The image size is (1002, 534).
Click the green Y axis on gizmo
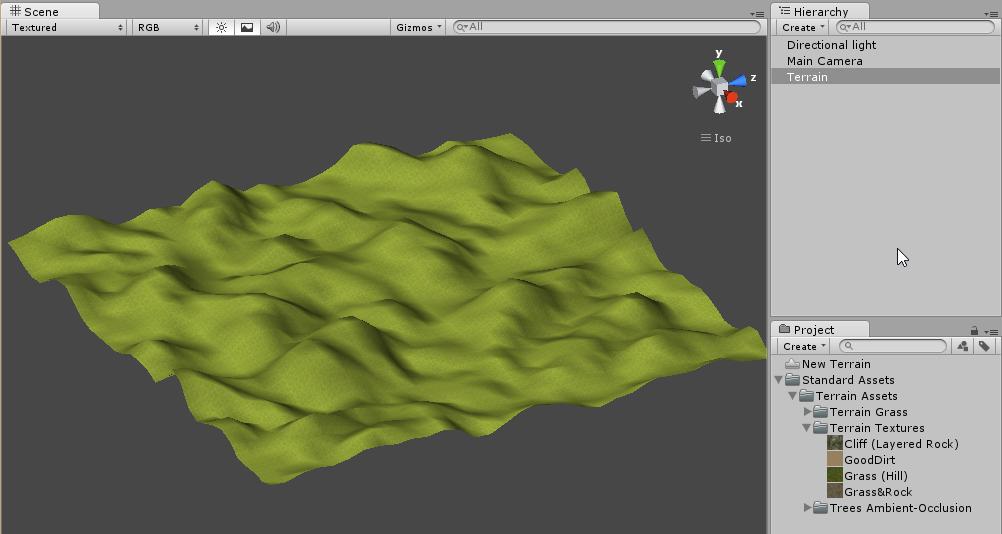tap(719, 68)
